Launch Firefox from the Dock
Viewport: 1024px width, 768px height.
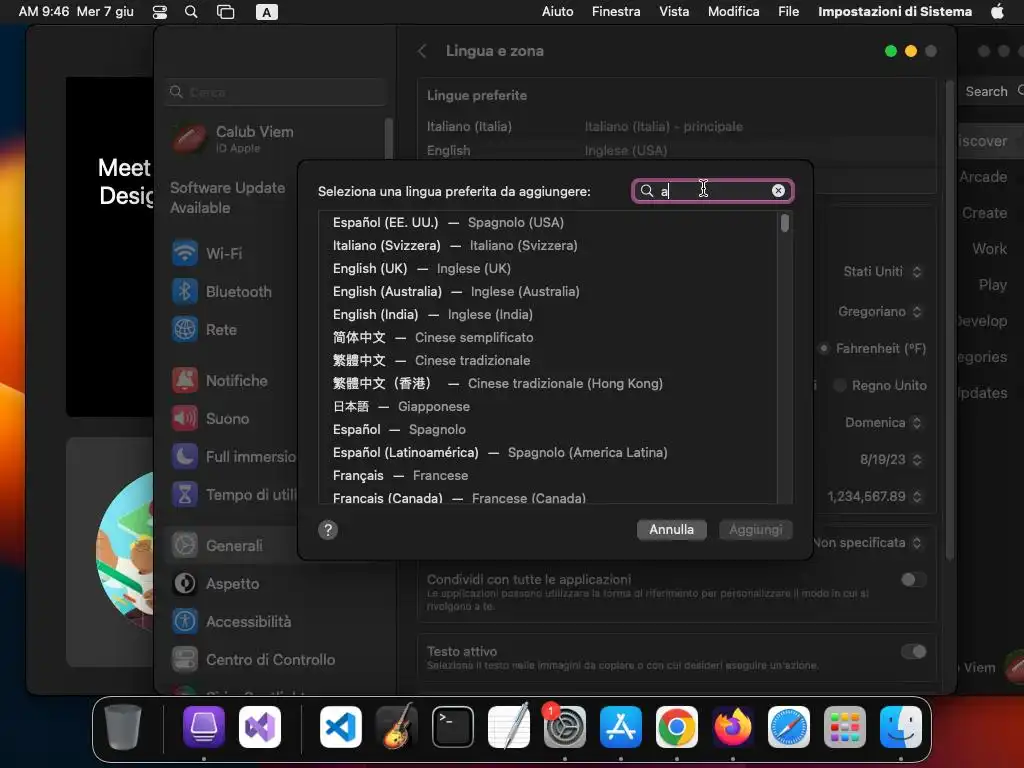point(733,727)
